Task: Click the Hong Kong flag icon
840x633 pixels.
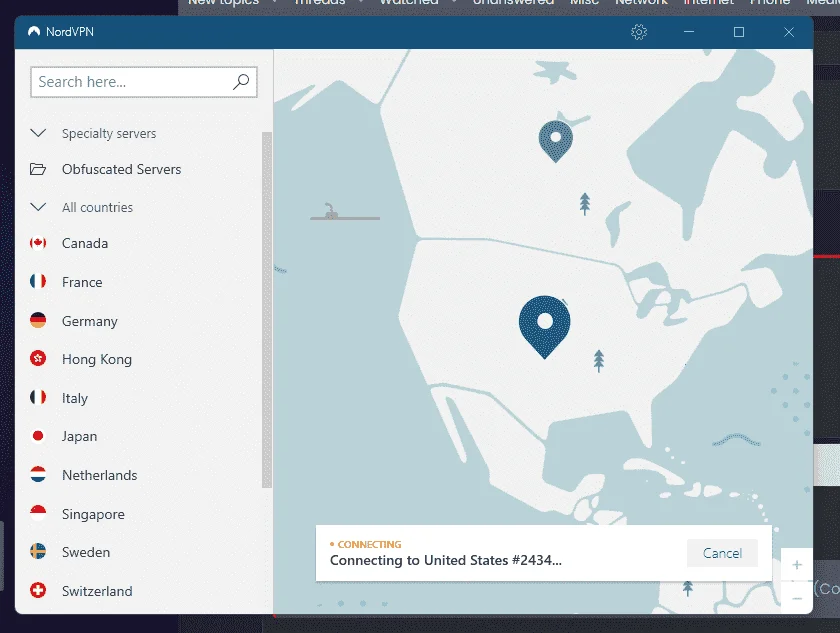Action: click(x=38, y=358)
